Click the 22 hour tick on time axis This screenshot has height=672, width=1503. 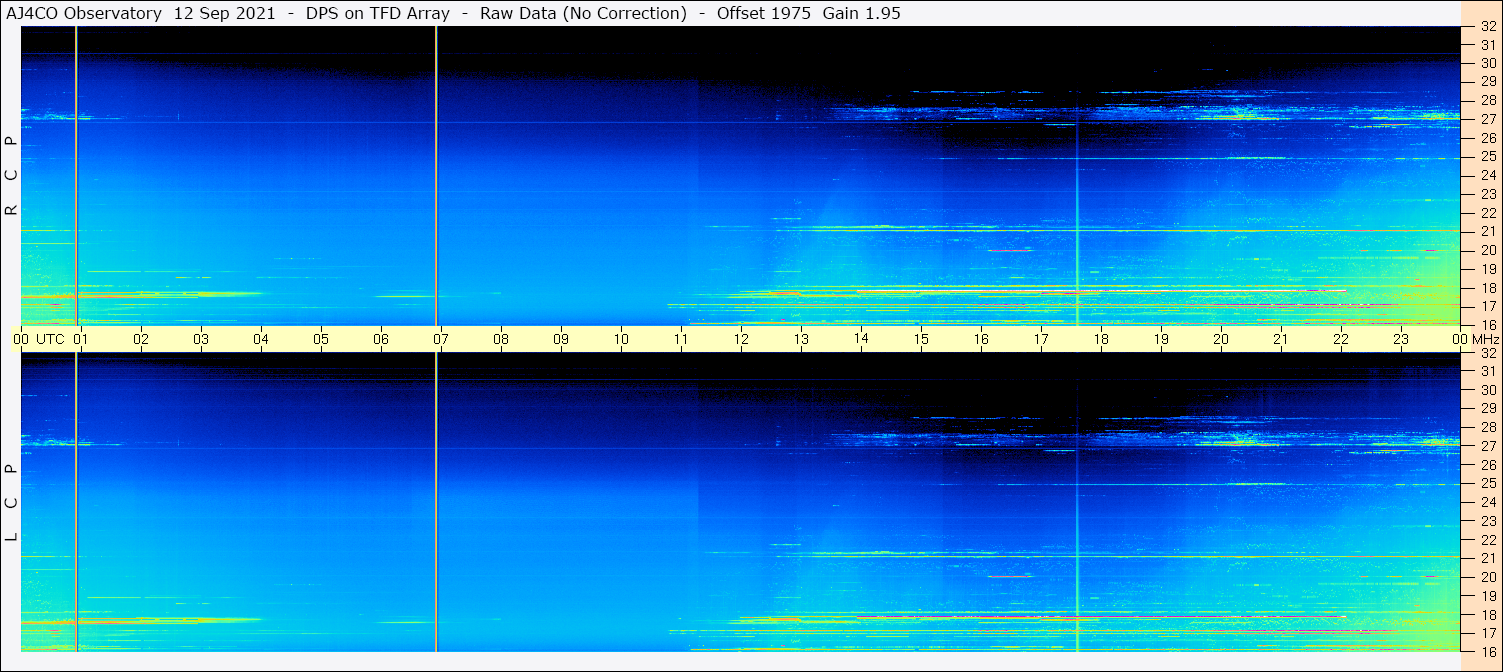click(1341, 339)
